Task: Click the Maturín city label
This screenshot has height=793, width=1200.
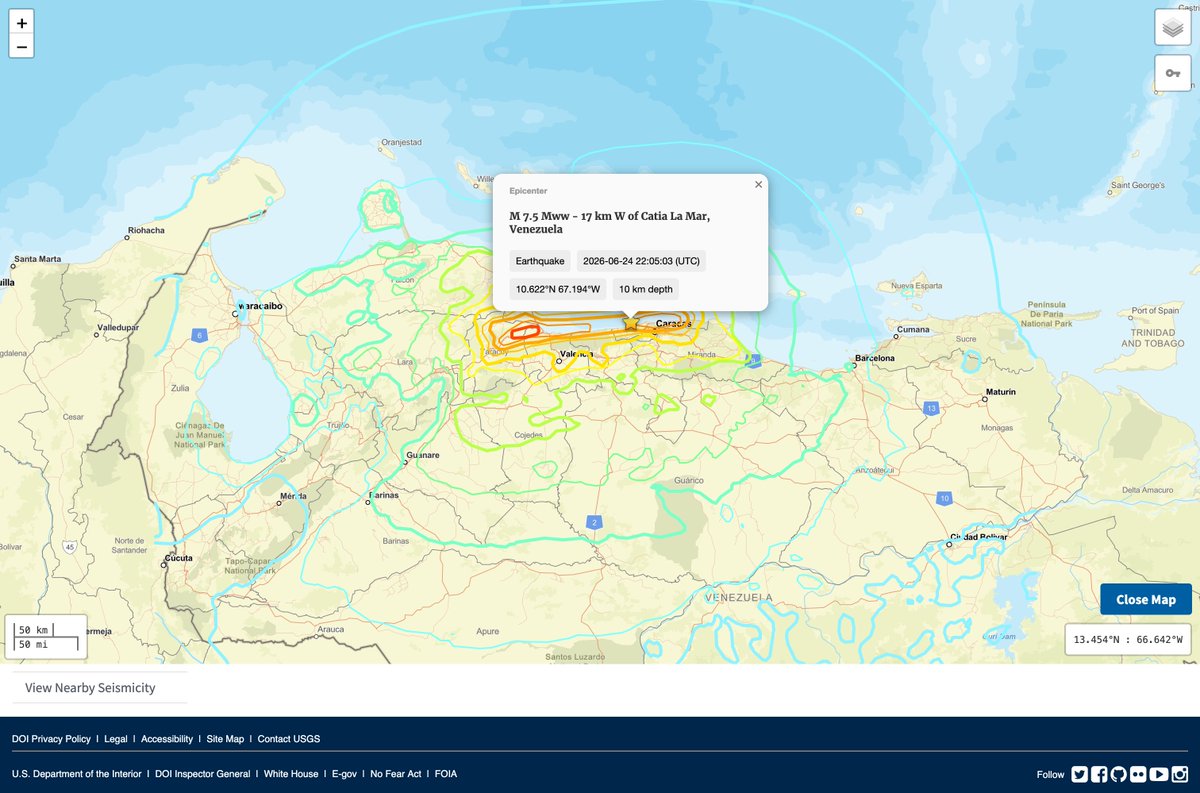Action: tap(1001, 392)
